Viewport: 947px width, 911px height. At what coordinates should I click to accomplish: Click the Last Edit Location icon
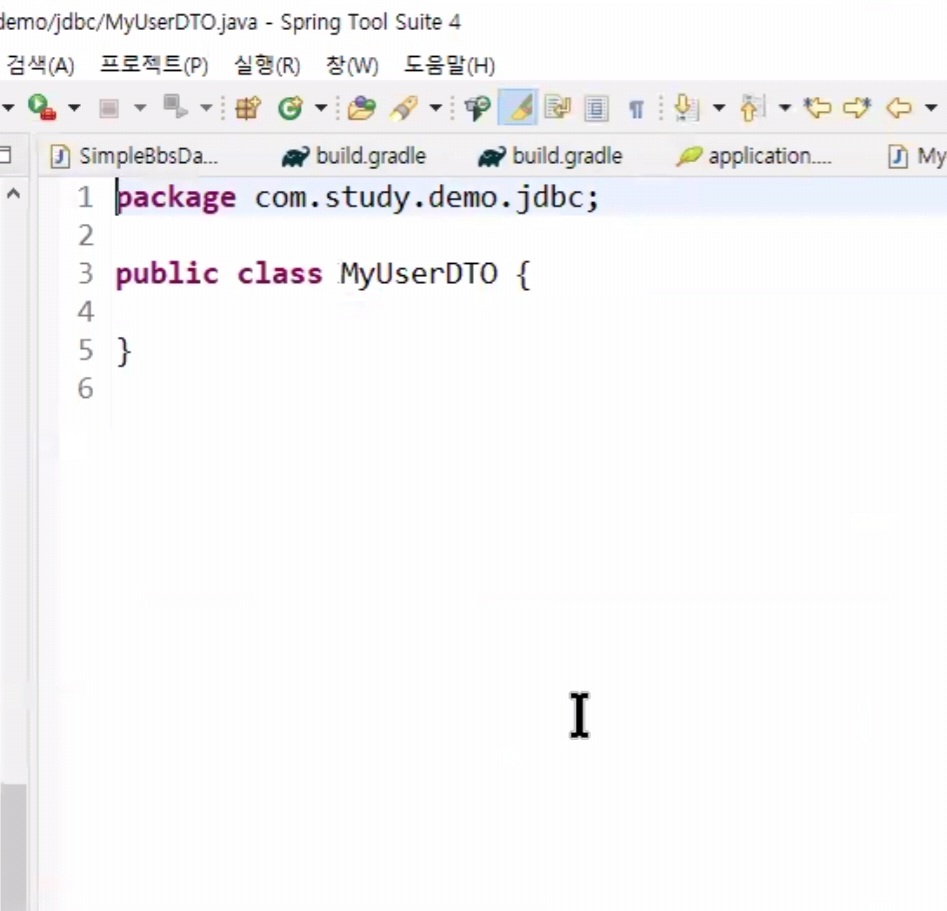[817, 108]
